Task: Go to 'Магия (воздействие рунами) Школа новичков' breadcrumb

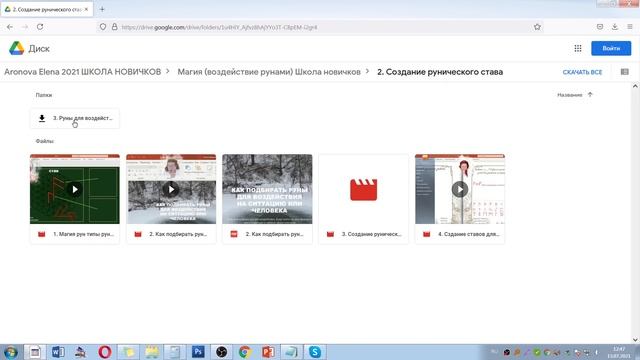Action: click(269, 72)
